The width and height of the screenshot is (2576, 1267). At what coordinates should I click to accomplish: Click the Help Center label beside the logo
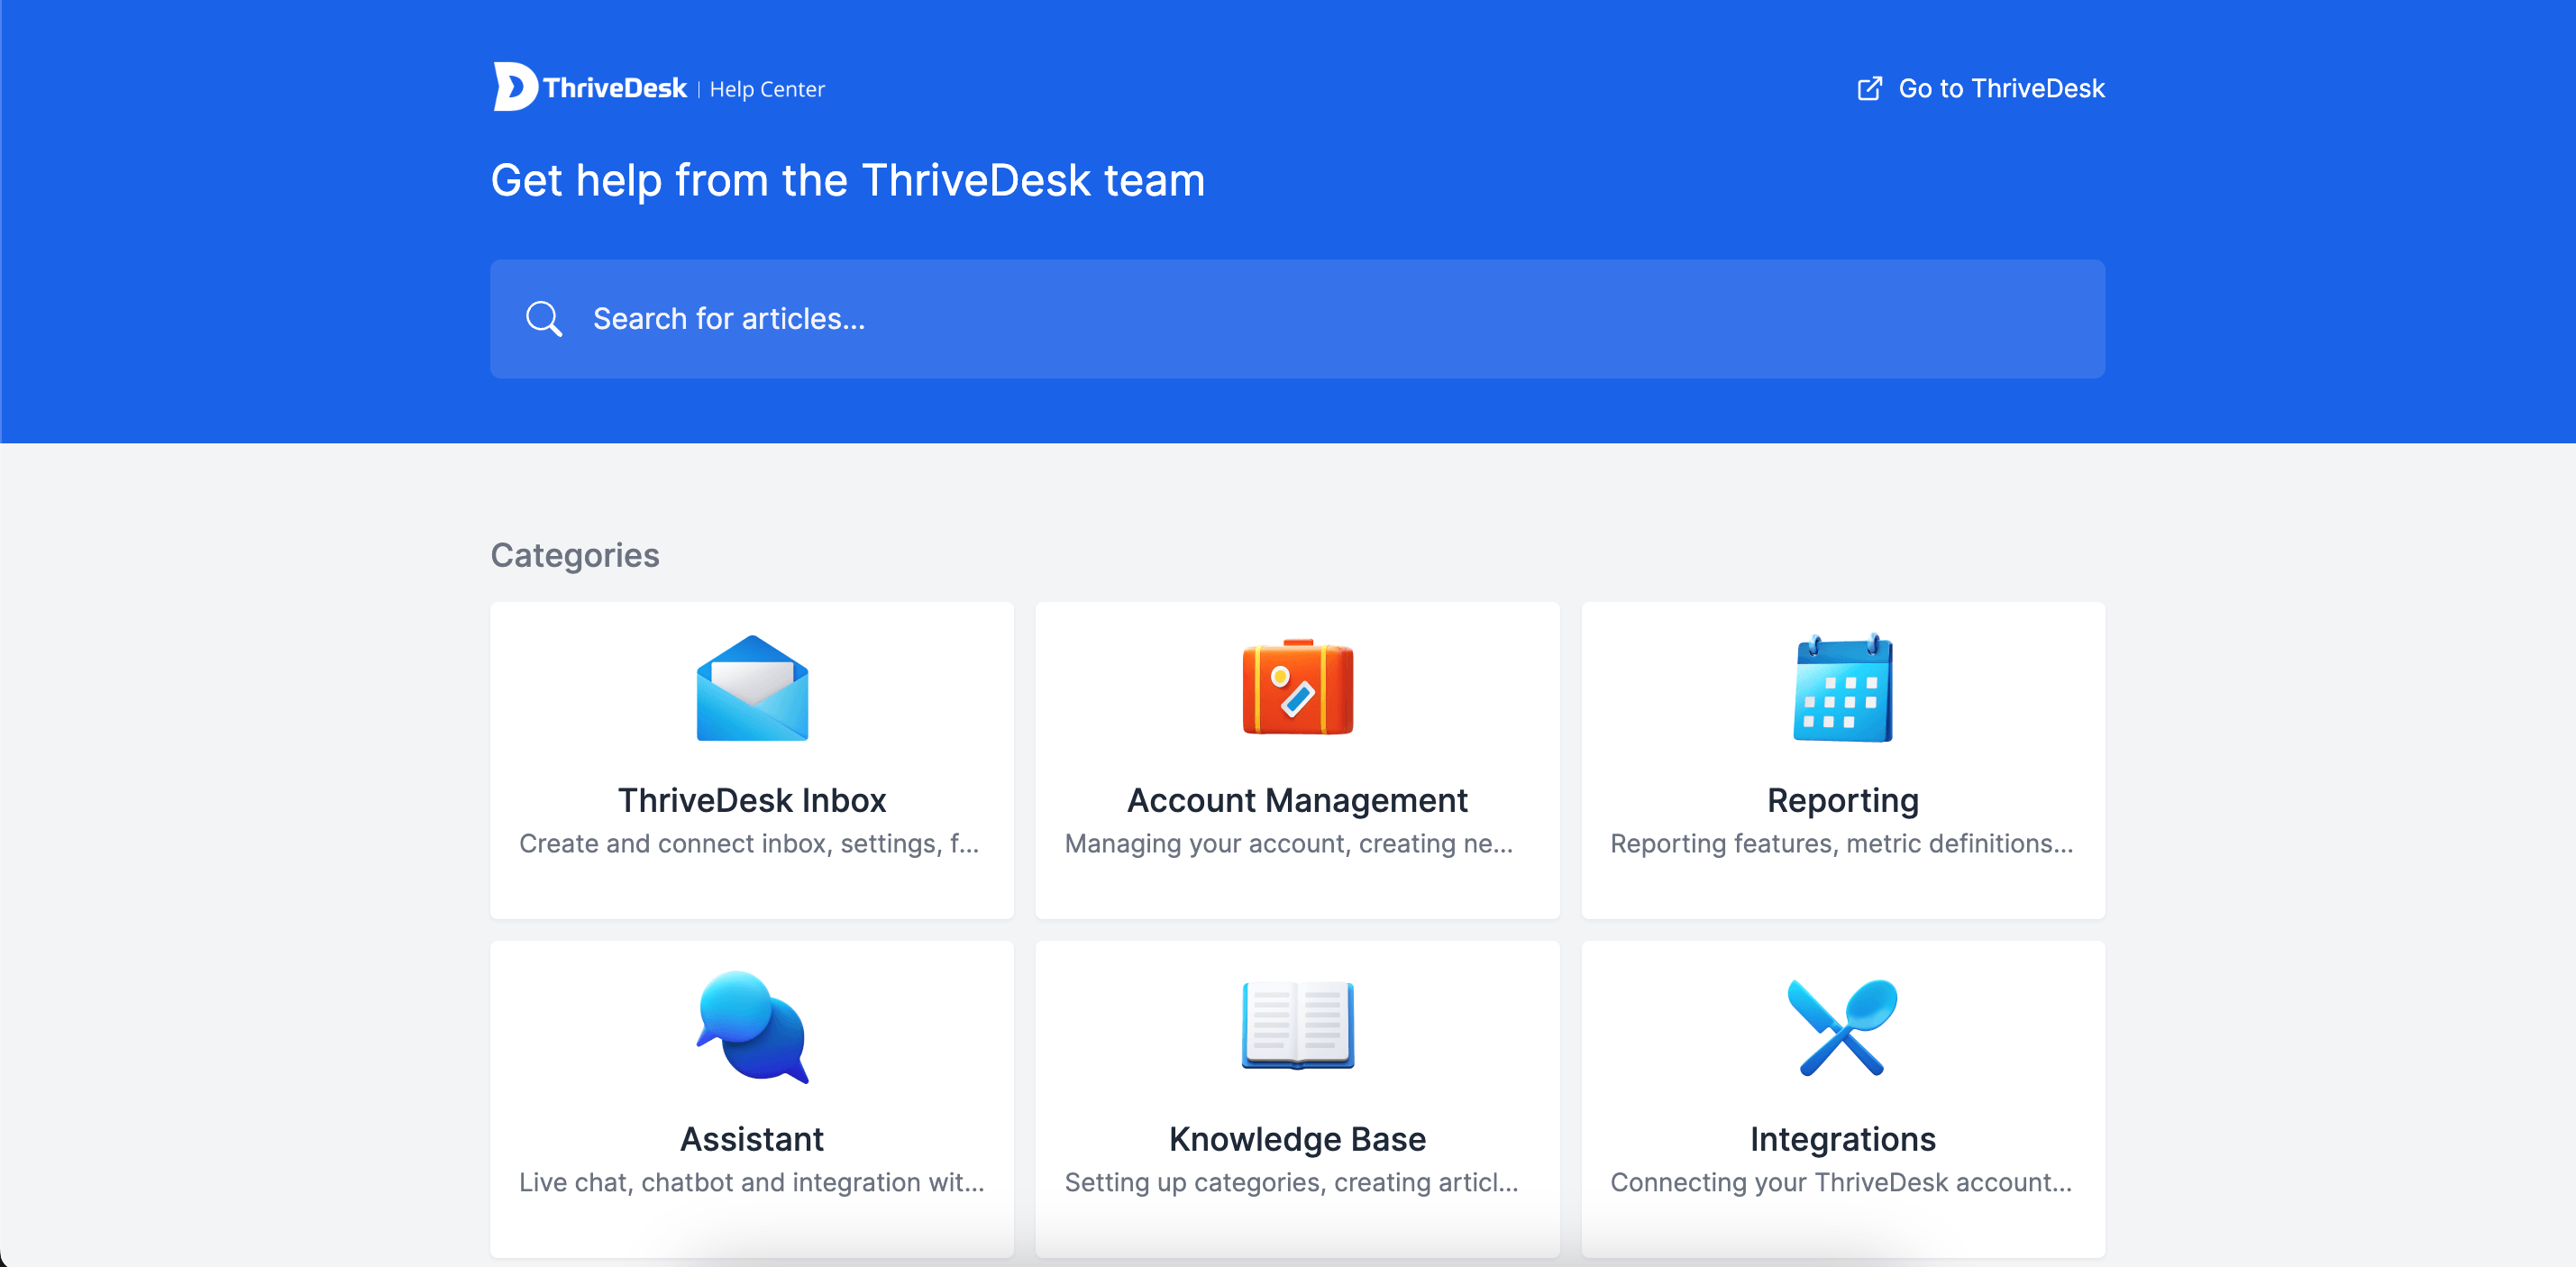[x=767, y=89]
